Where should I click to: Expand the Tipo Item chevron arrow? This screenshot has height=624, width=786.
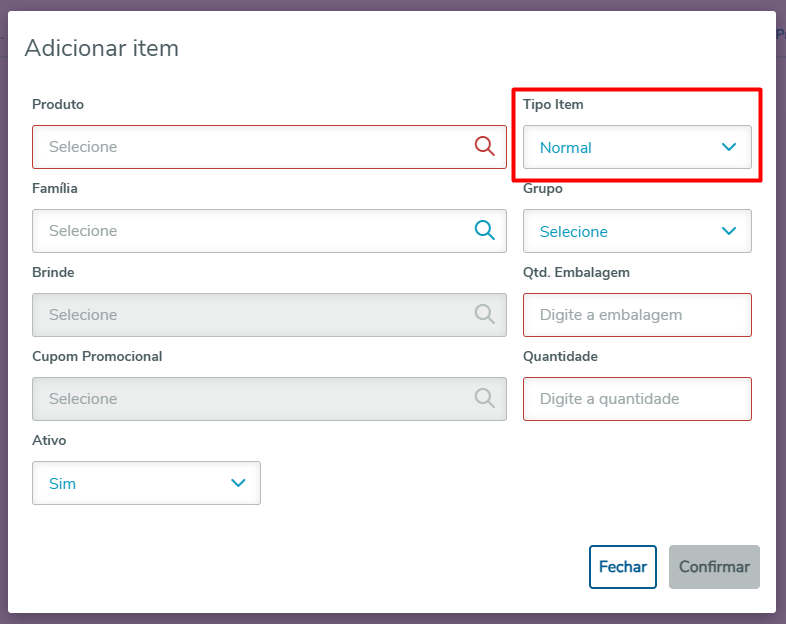[x=729, y=147]
